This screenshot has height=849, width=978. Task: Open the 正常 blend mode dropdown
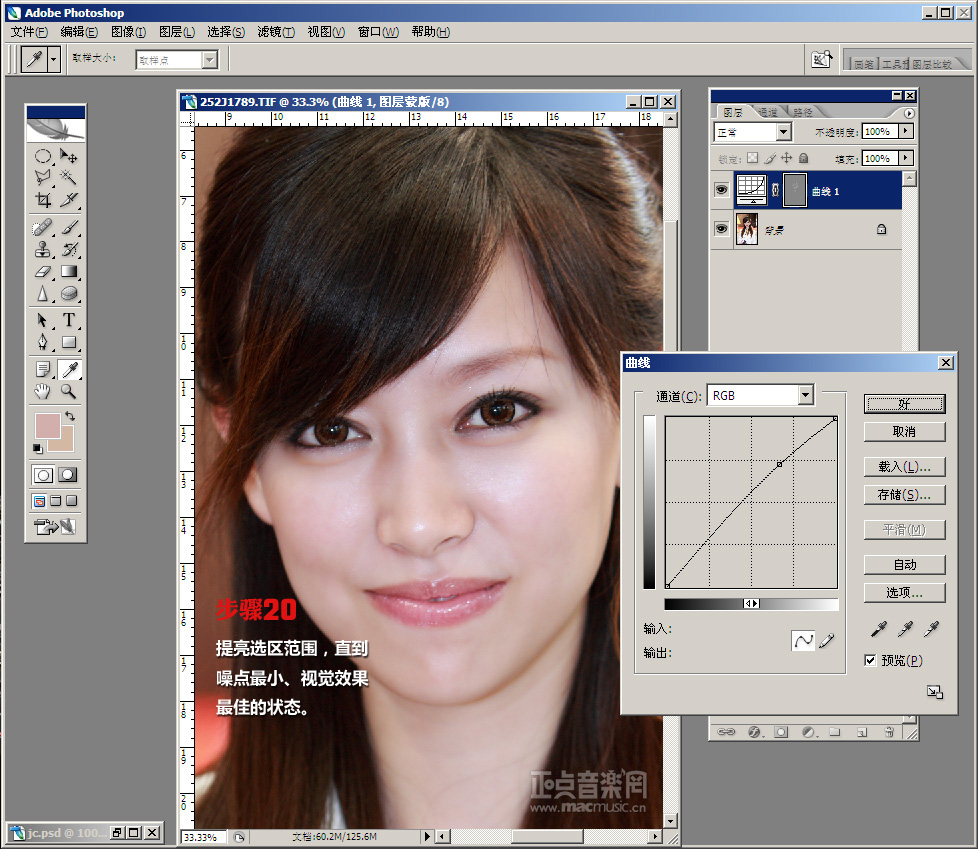[783, 132]
